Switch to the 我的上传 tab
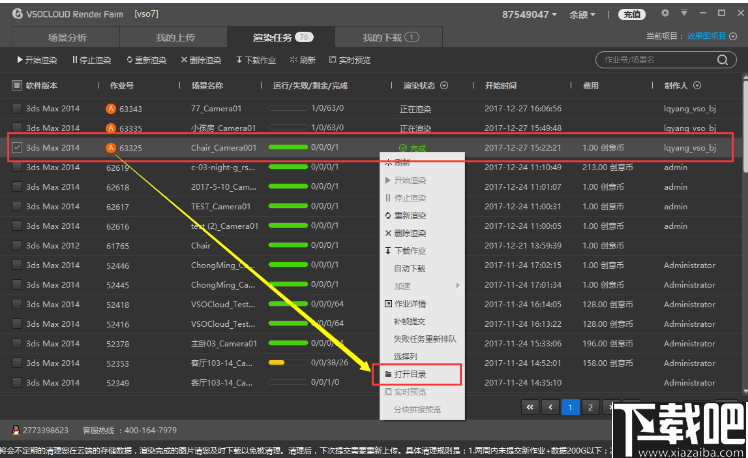Image resolution: width=748 pixels, height=458 pixels. click(174, 37)
